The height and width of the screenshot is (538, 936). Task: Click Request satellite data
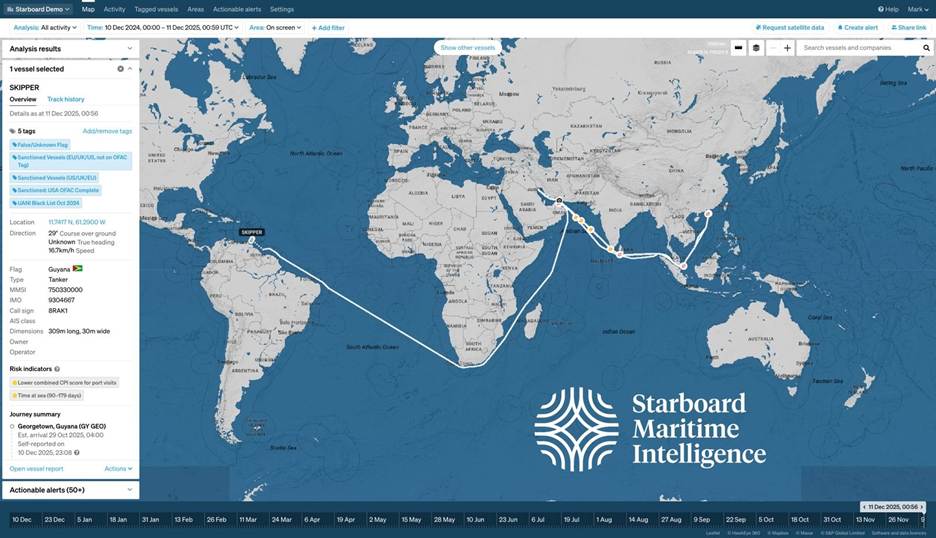[789, 27]
